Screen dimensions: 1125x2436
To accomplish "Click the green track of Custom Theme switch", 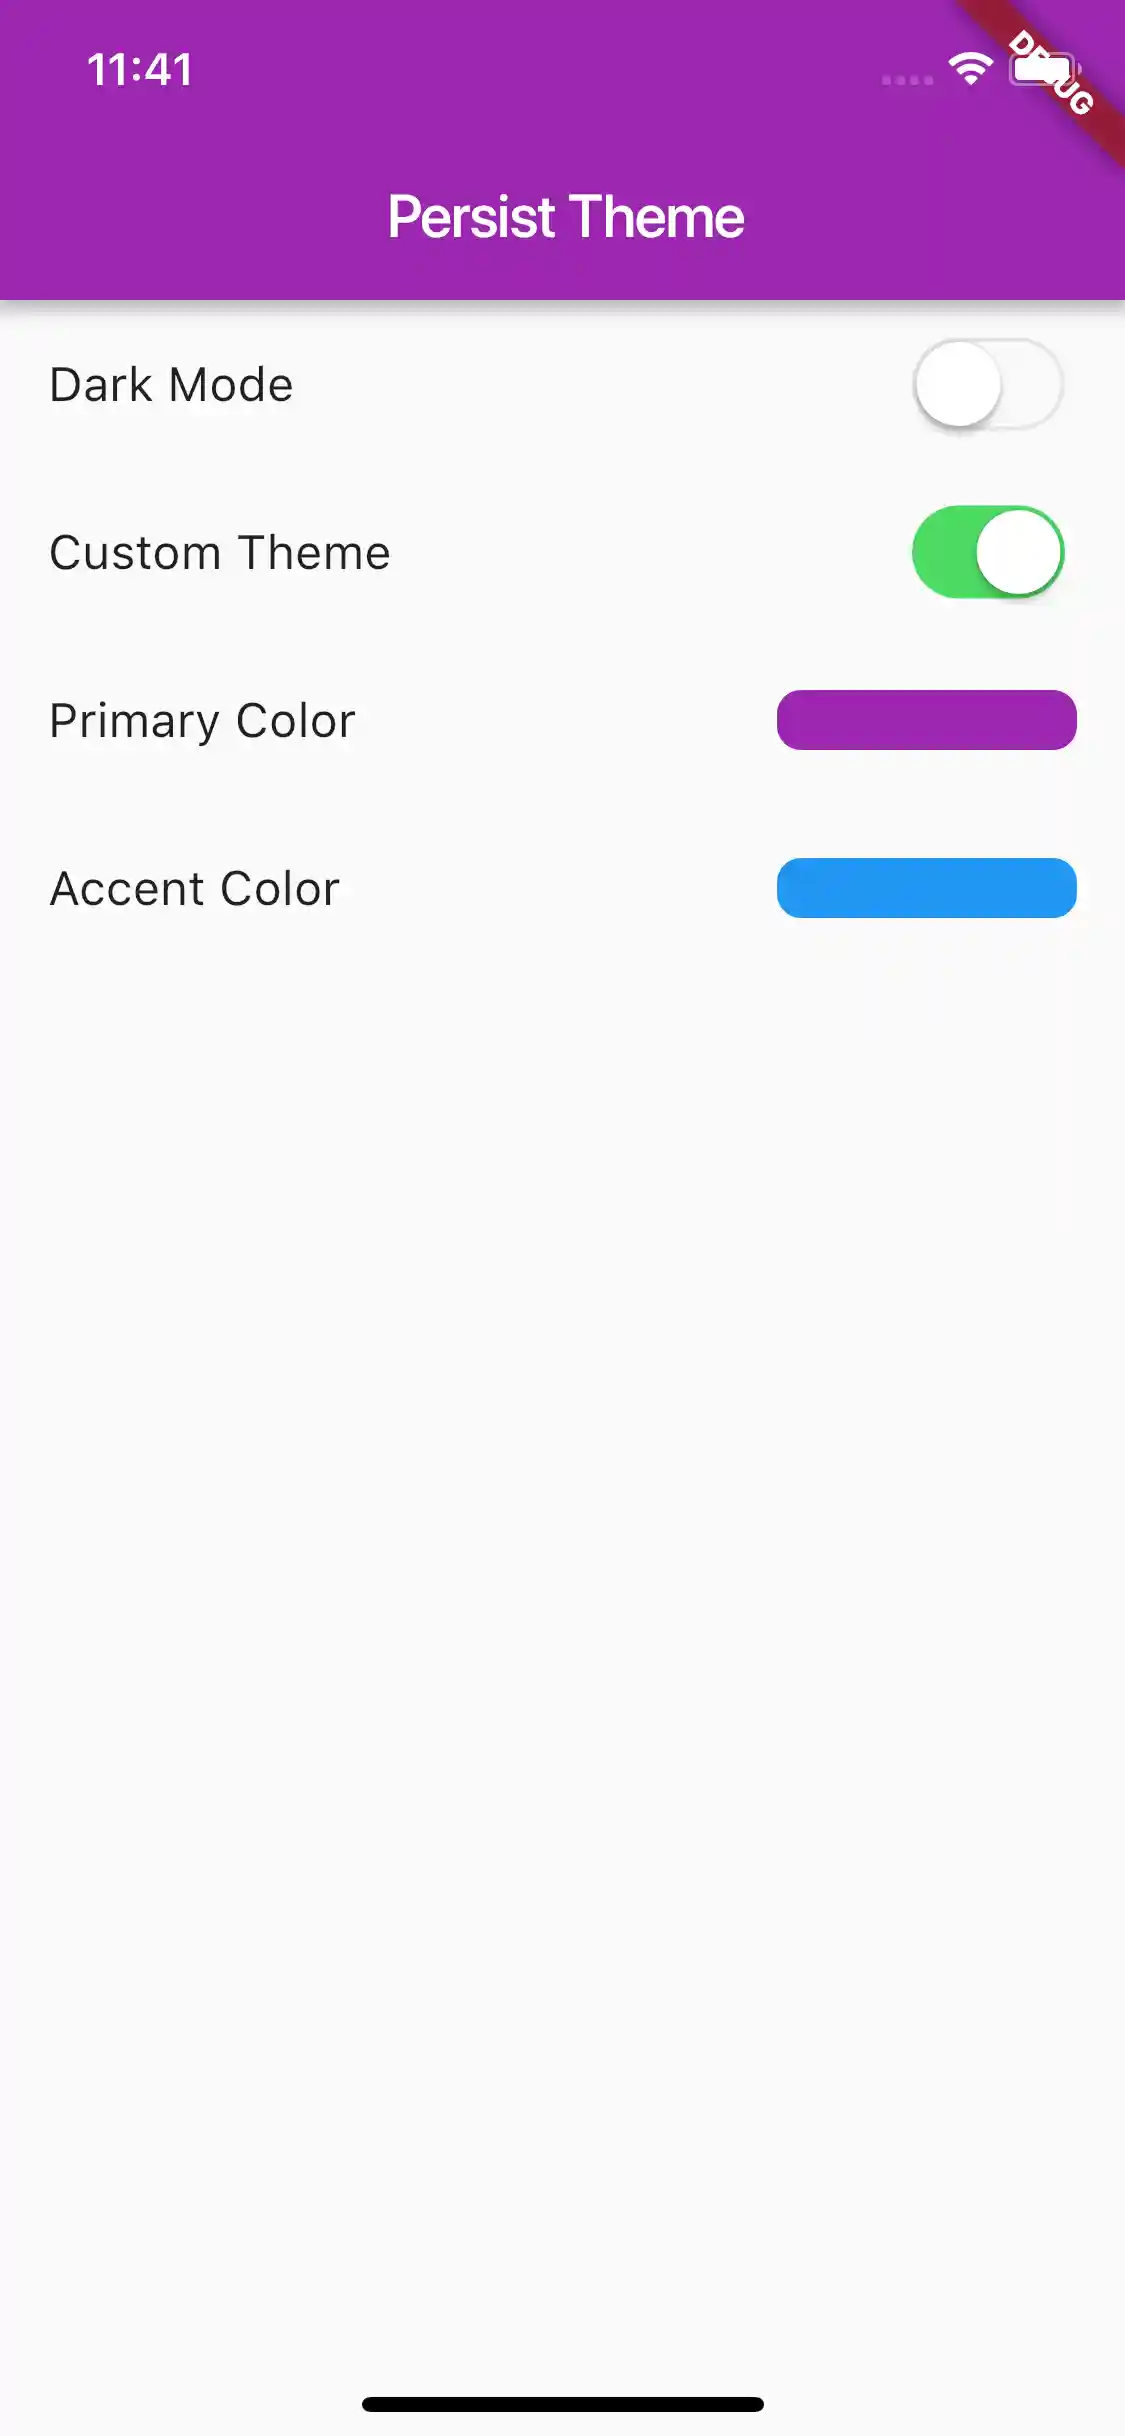I will click(942, 552).
